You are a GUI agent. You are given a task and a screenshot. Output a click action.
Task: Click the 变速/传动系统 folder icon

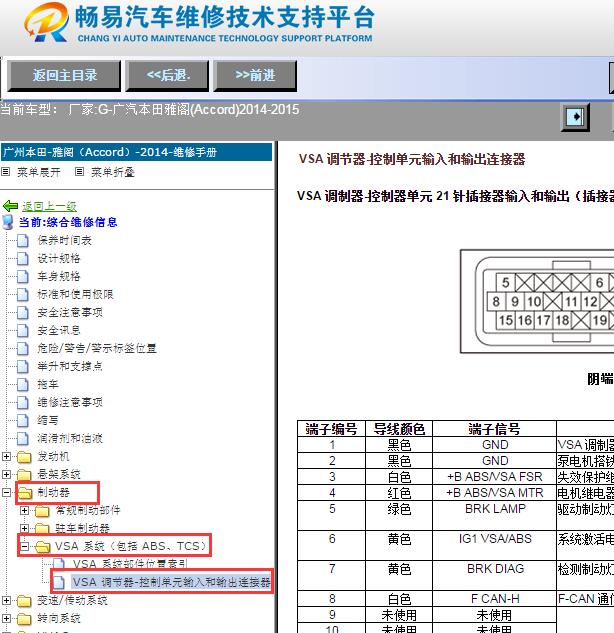click(x=24, y=601)
